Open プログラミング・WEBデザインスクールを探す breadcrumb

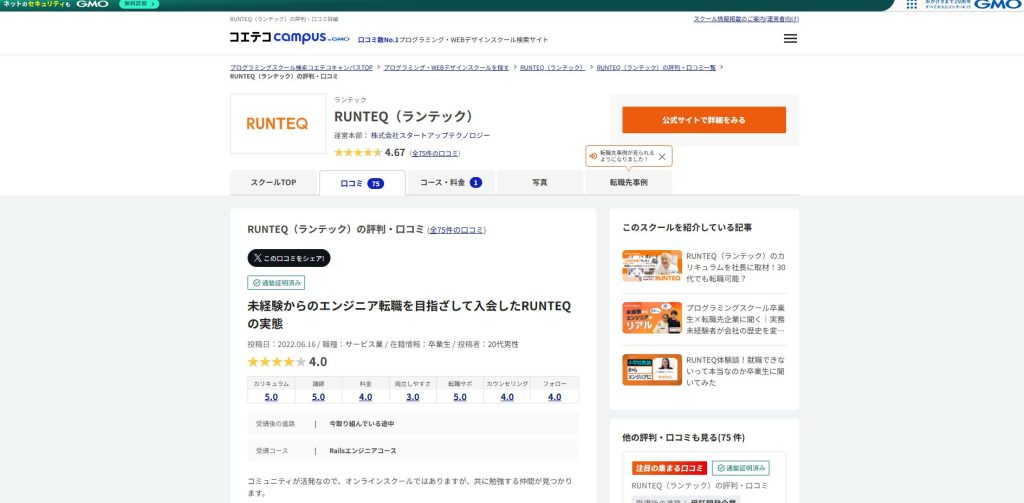tap(446, 67)
